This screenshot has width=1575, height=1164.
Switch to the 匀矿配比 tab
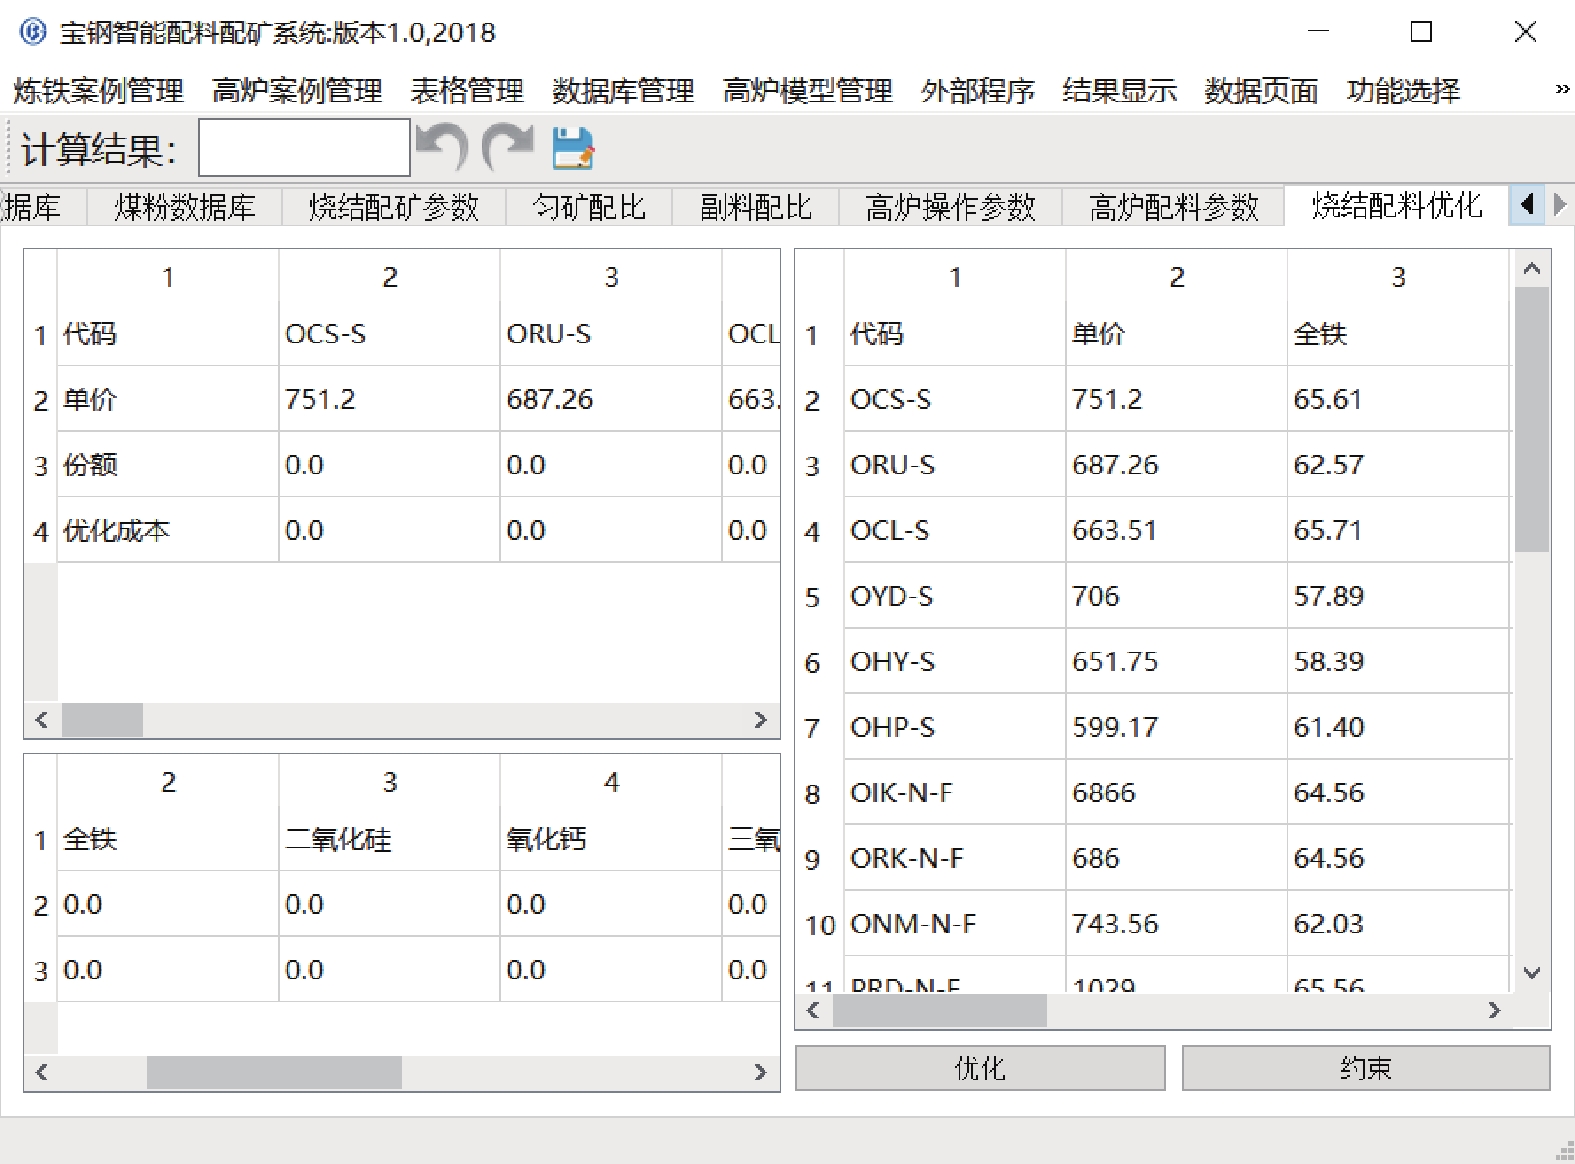589,207
